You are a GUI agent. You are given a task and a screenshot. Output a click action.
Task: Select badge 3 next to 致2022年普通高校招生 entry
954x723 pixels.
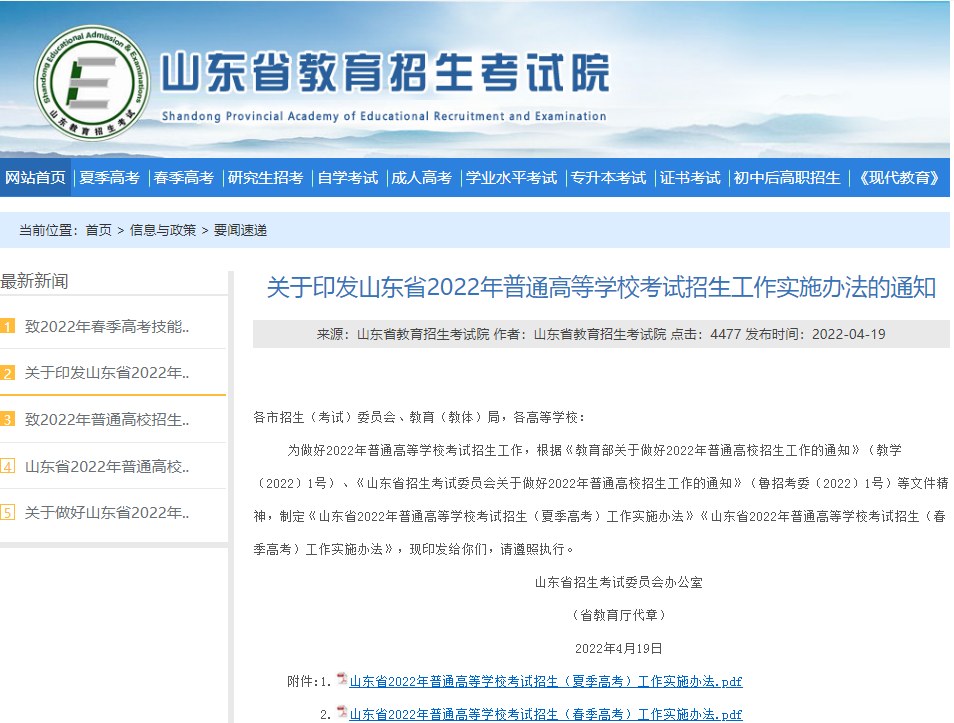tap(10, 419)
